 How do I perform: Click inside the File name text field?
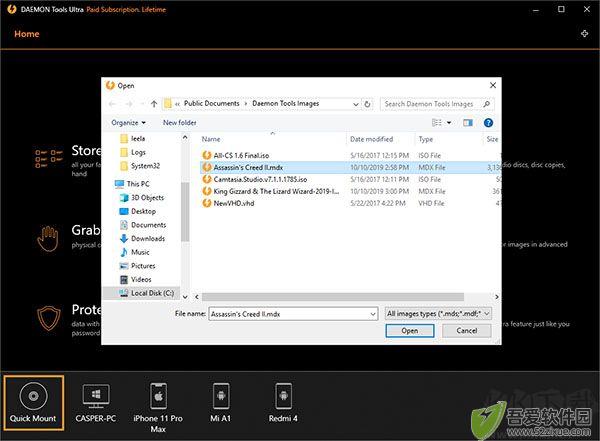(289, 314)
